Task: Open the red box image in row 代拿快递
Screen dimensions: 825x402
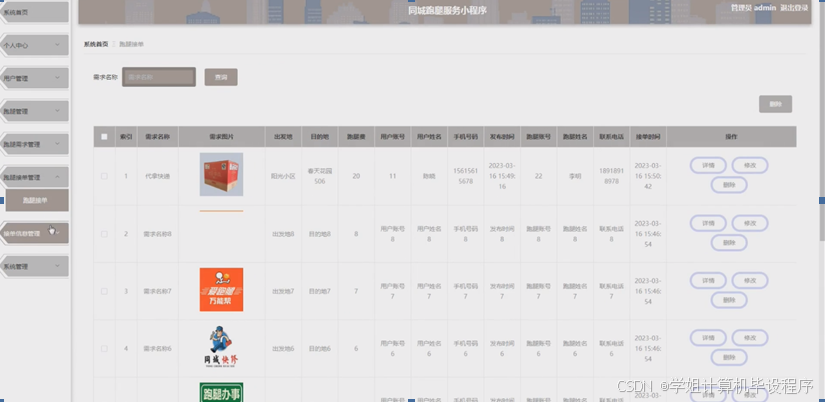Action: tap(222, 174)
